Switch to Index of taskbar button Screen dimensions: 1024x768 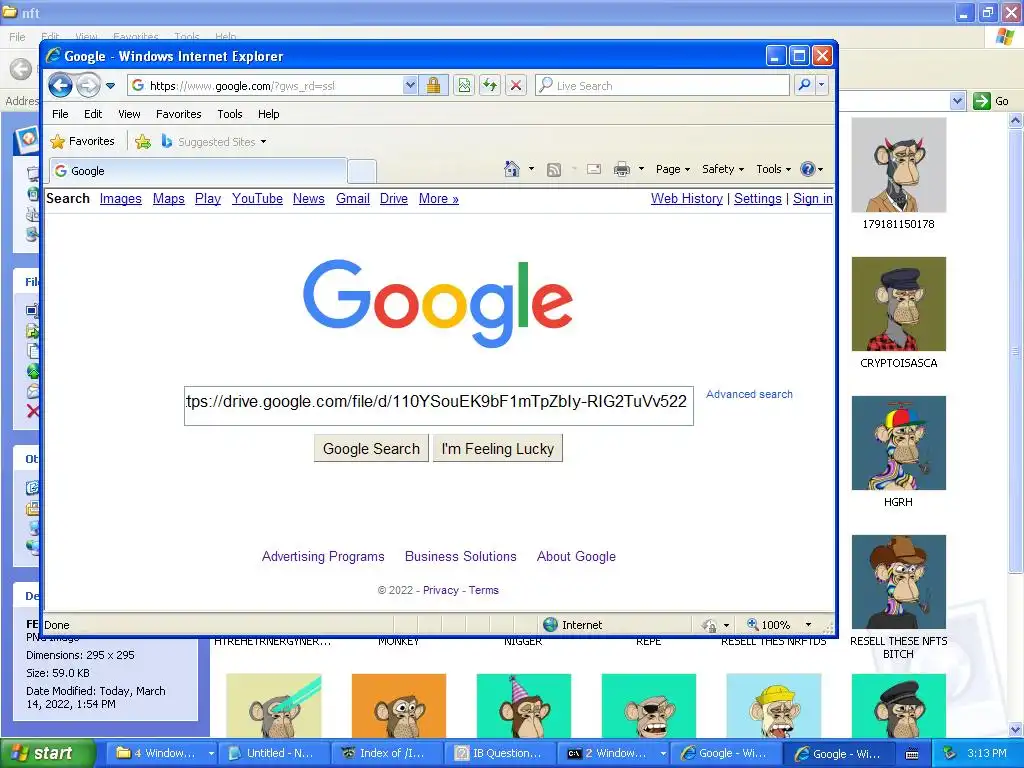(x=387, y=754)
